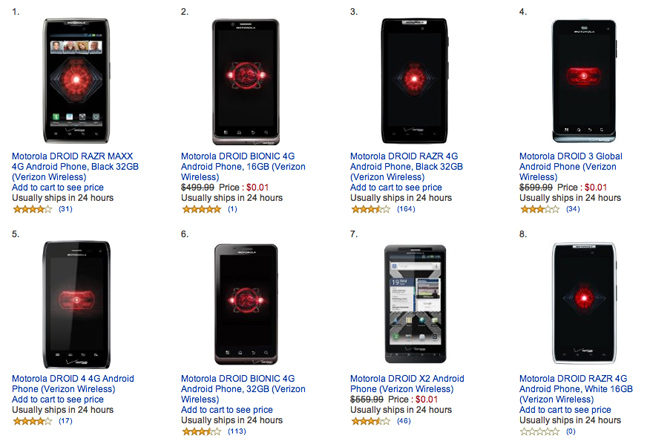Open Motorola DROID 3 Global title link

[x=570, y=167]
